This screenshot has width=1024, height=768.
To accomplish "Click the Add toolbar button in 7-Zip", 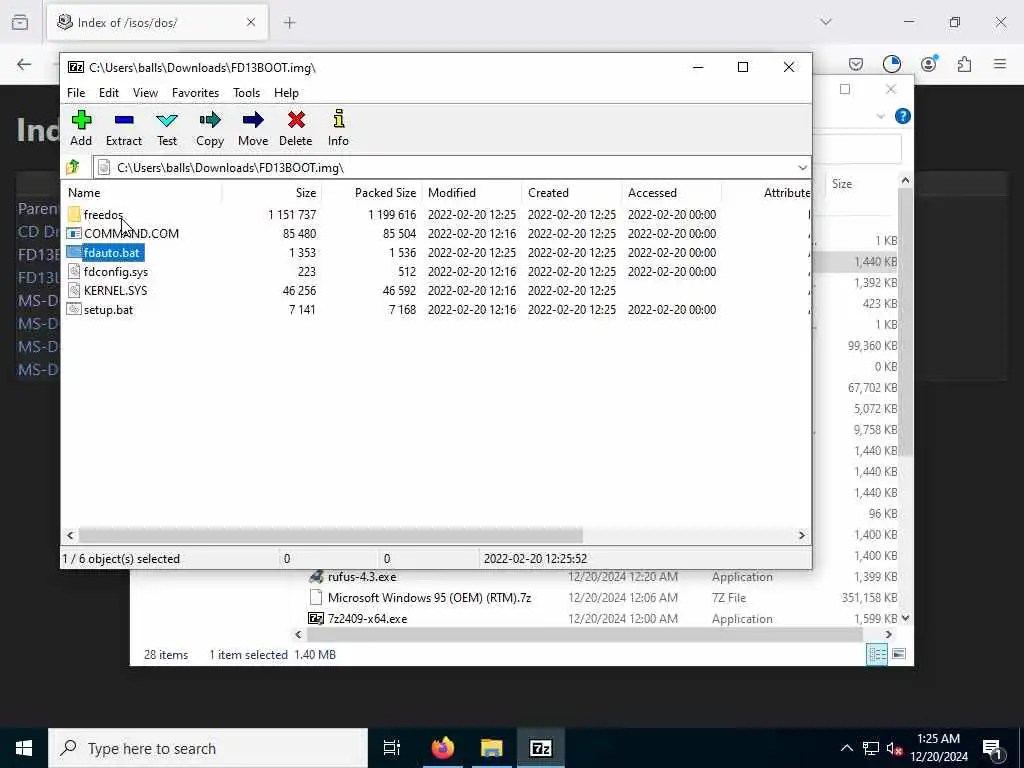I will [81, 128].
